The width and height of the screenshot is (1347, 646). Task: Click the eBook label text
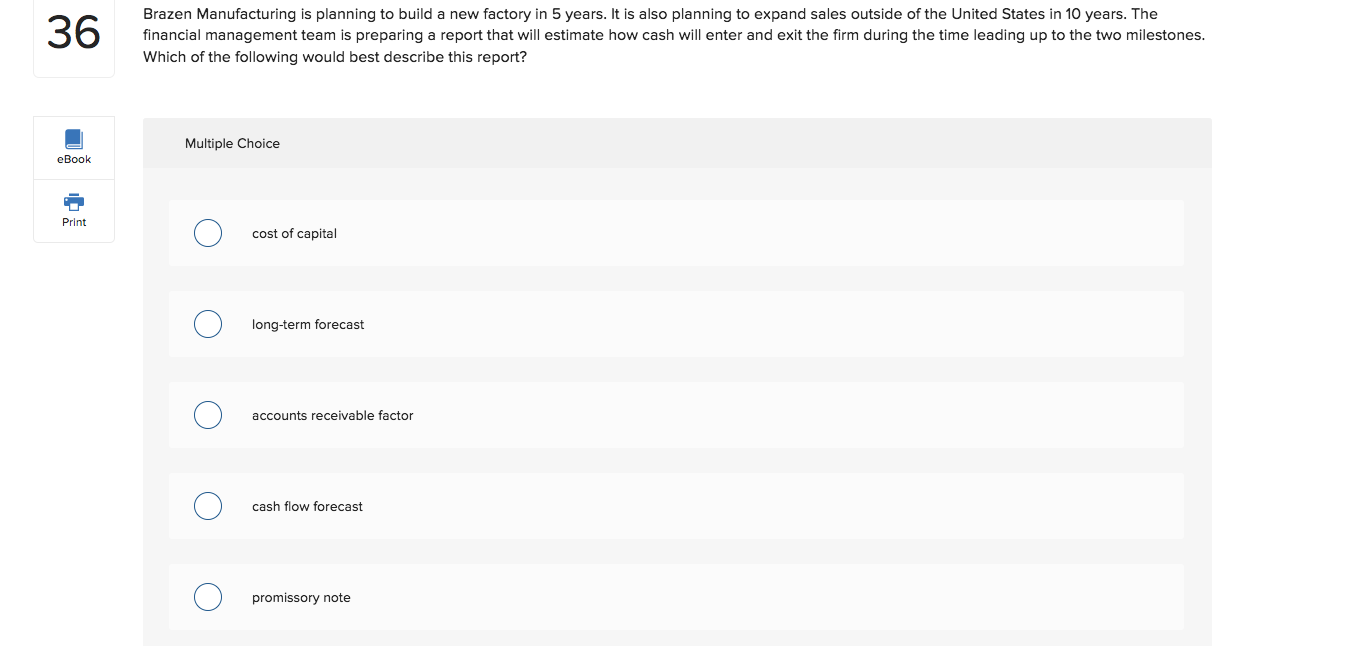[73, 158]
